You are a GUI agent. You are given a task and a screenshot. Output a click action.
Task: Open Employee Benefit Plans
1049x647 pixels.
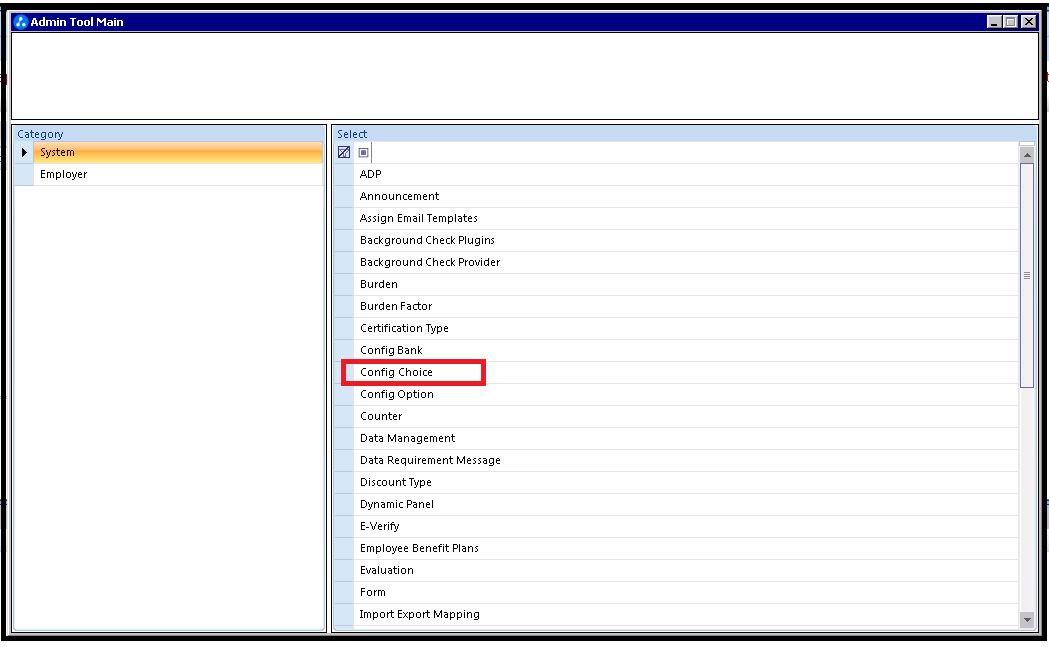[686, 549]
